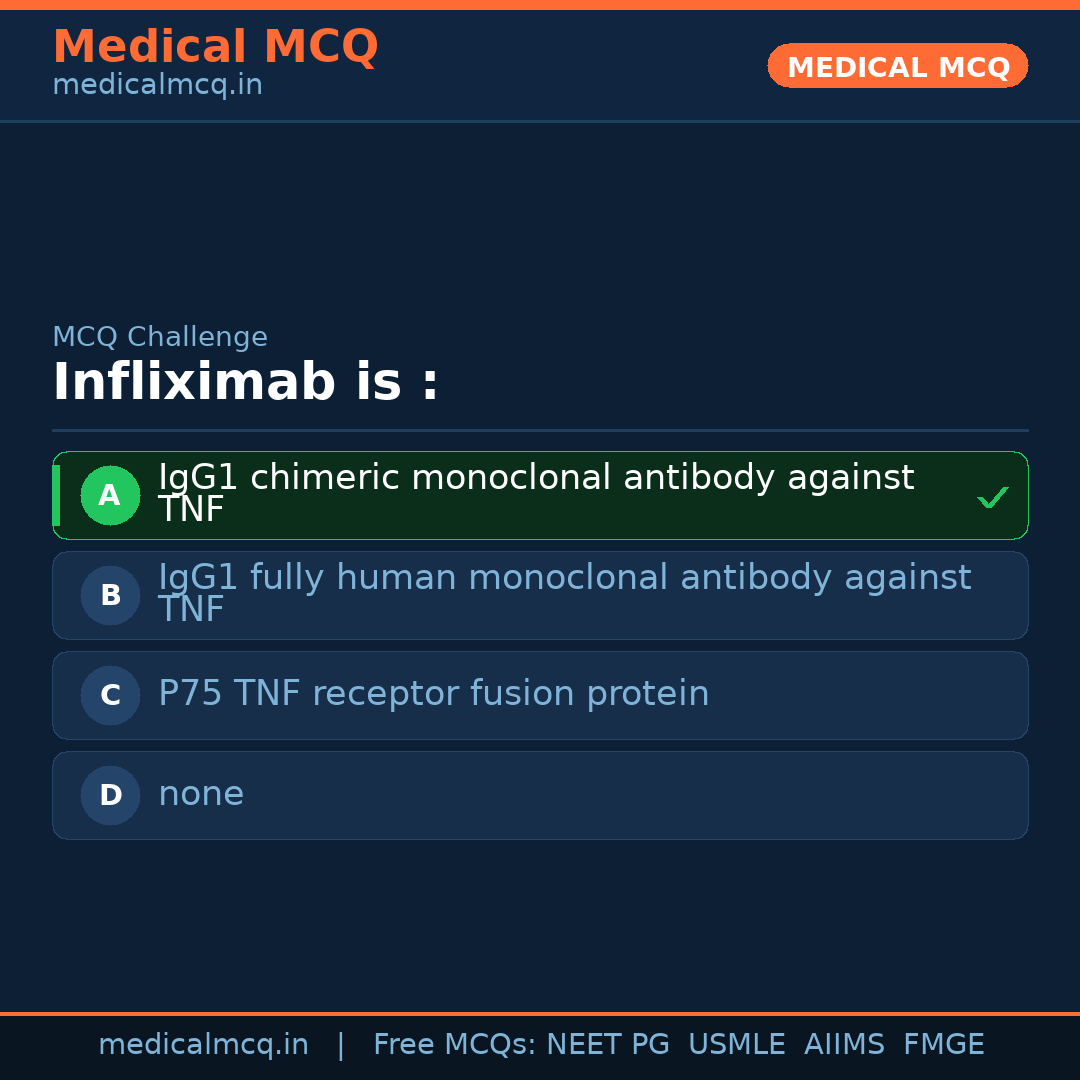Click the green bar left of option A
This screenshot has height=1080, width=1080.
click(56, 495)
